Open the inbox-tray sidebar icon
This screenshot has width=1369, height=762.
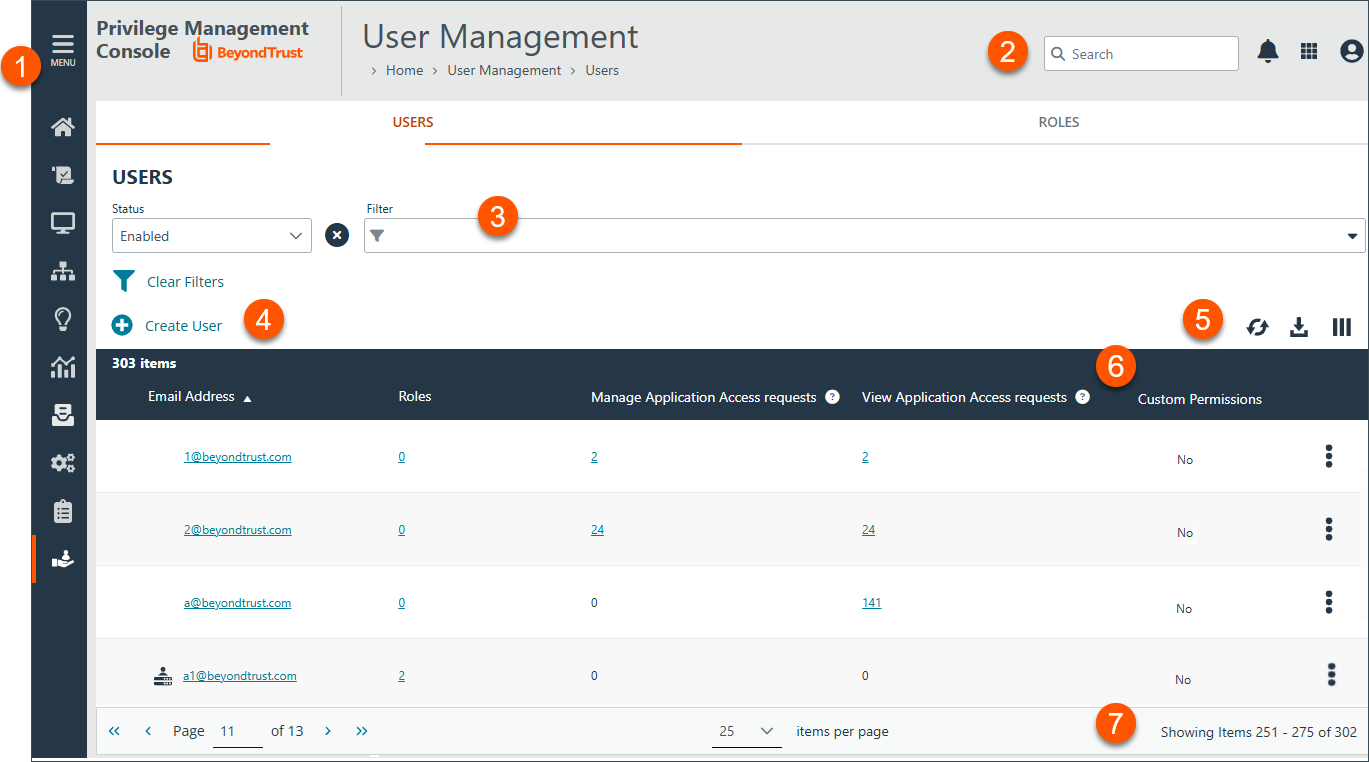[x=63, y=415]
